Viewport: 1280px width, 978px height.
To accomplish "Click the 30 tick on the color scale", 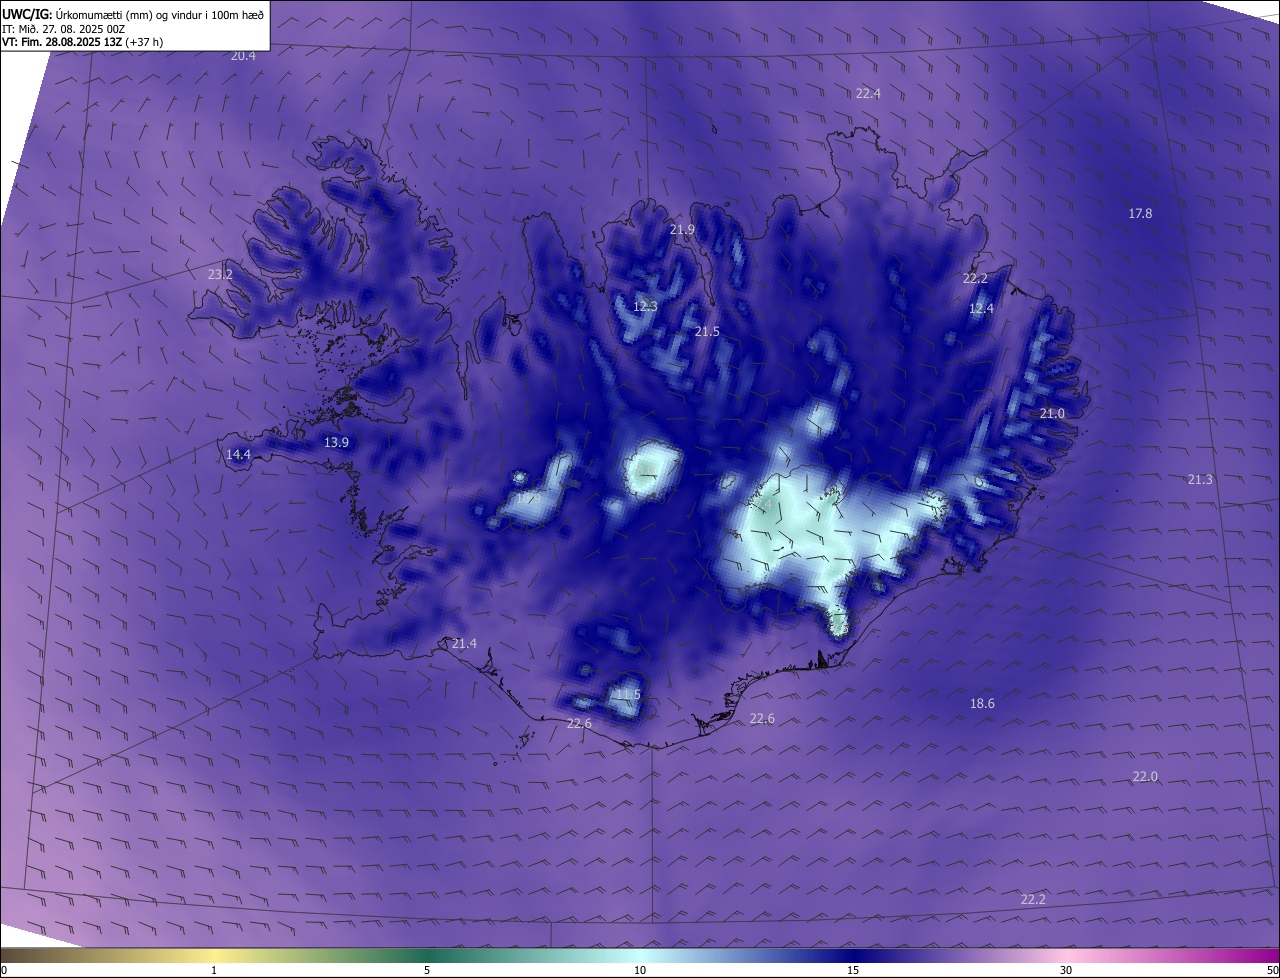I will click(x=1066, y=970).
